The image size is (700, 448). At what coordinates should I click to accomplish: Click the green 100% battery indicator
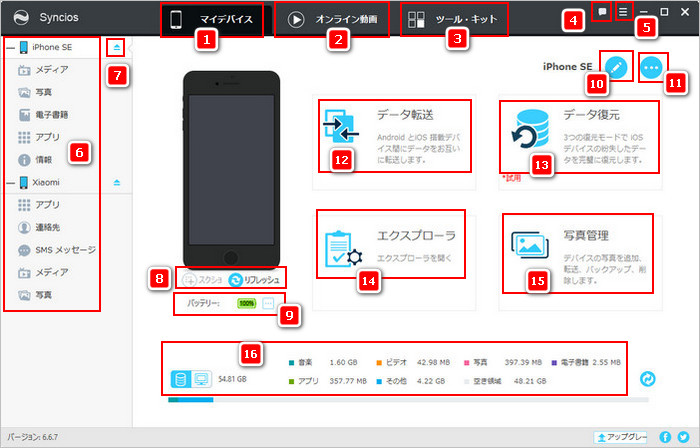246,303
